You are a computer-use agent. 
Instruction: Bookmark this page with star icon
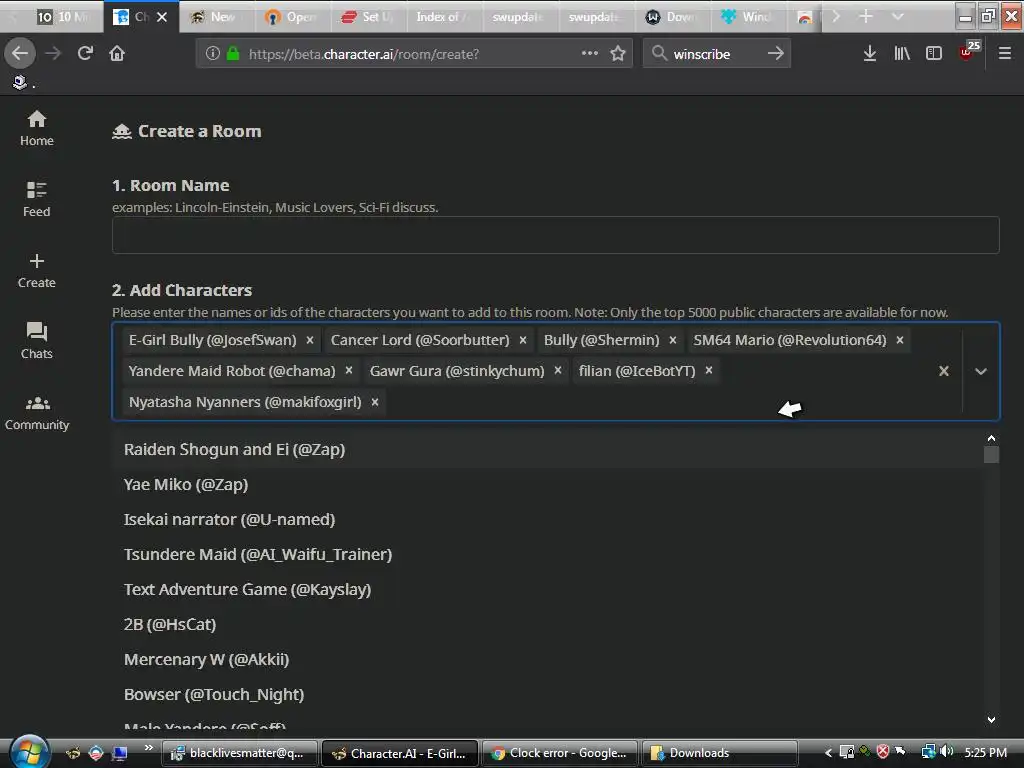point(618,54)
